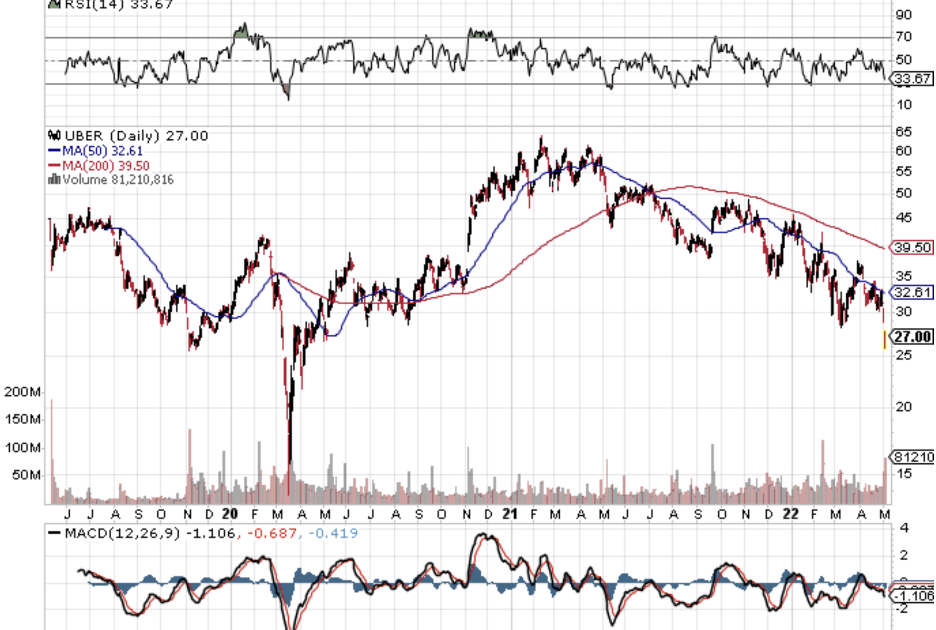Click the 50M volume axis label

26,475
